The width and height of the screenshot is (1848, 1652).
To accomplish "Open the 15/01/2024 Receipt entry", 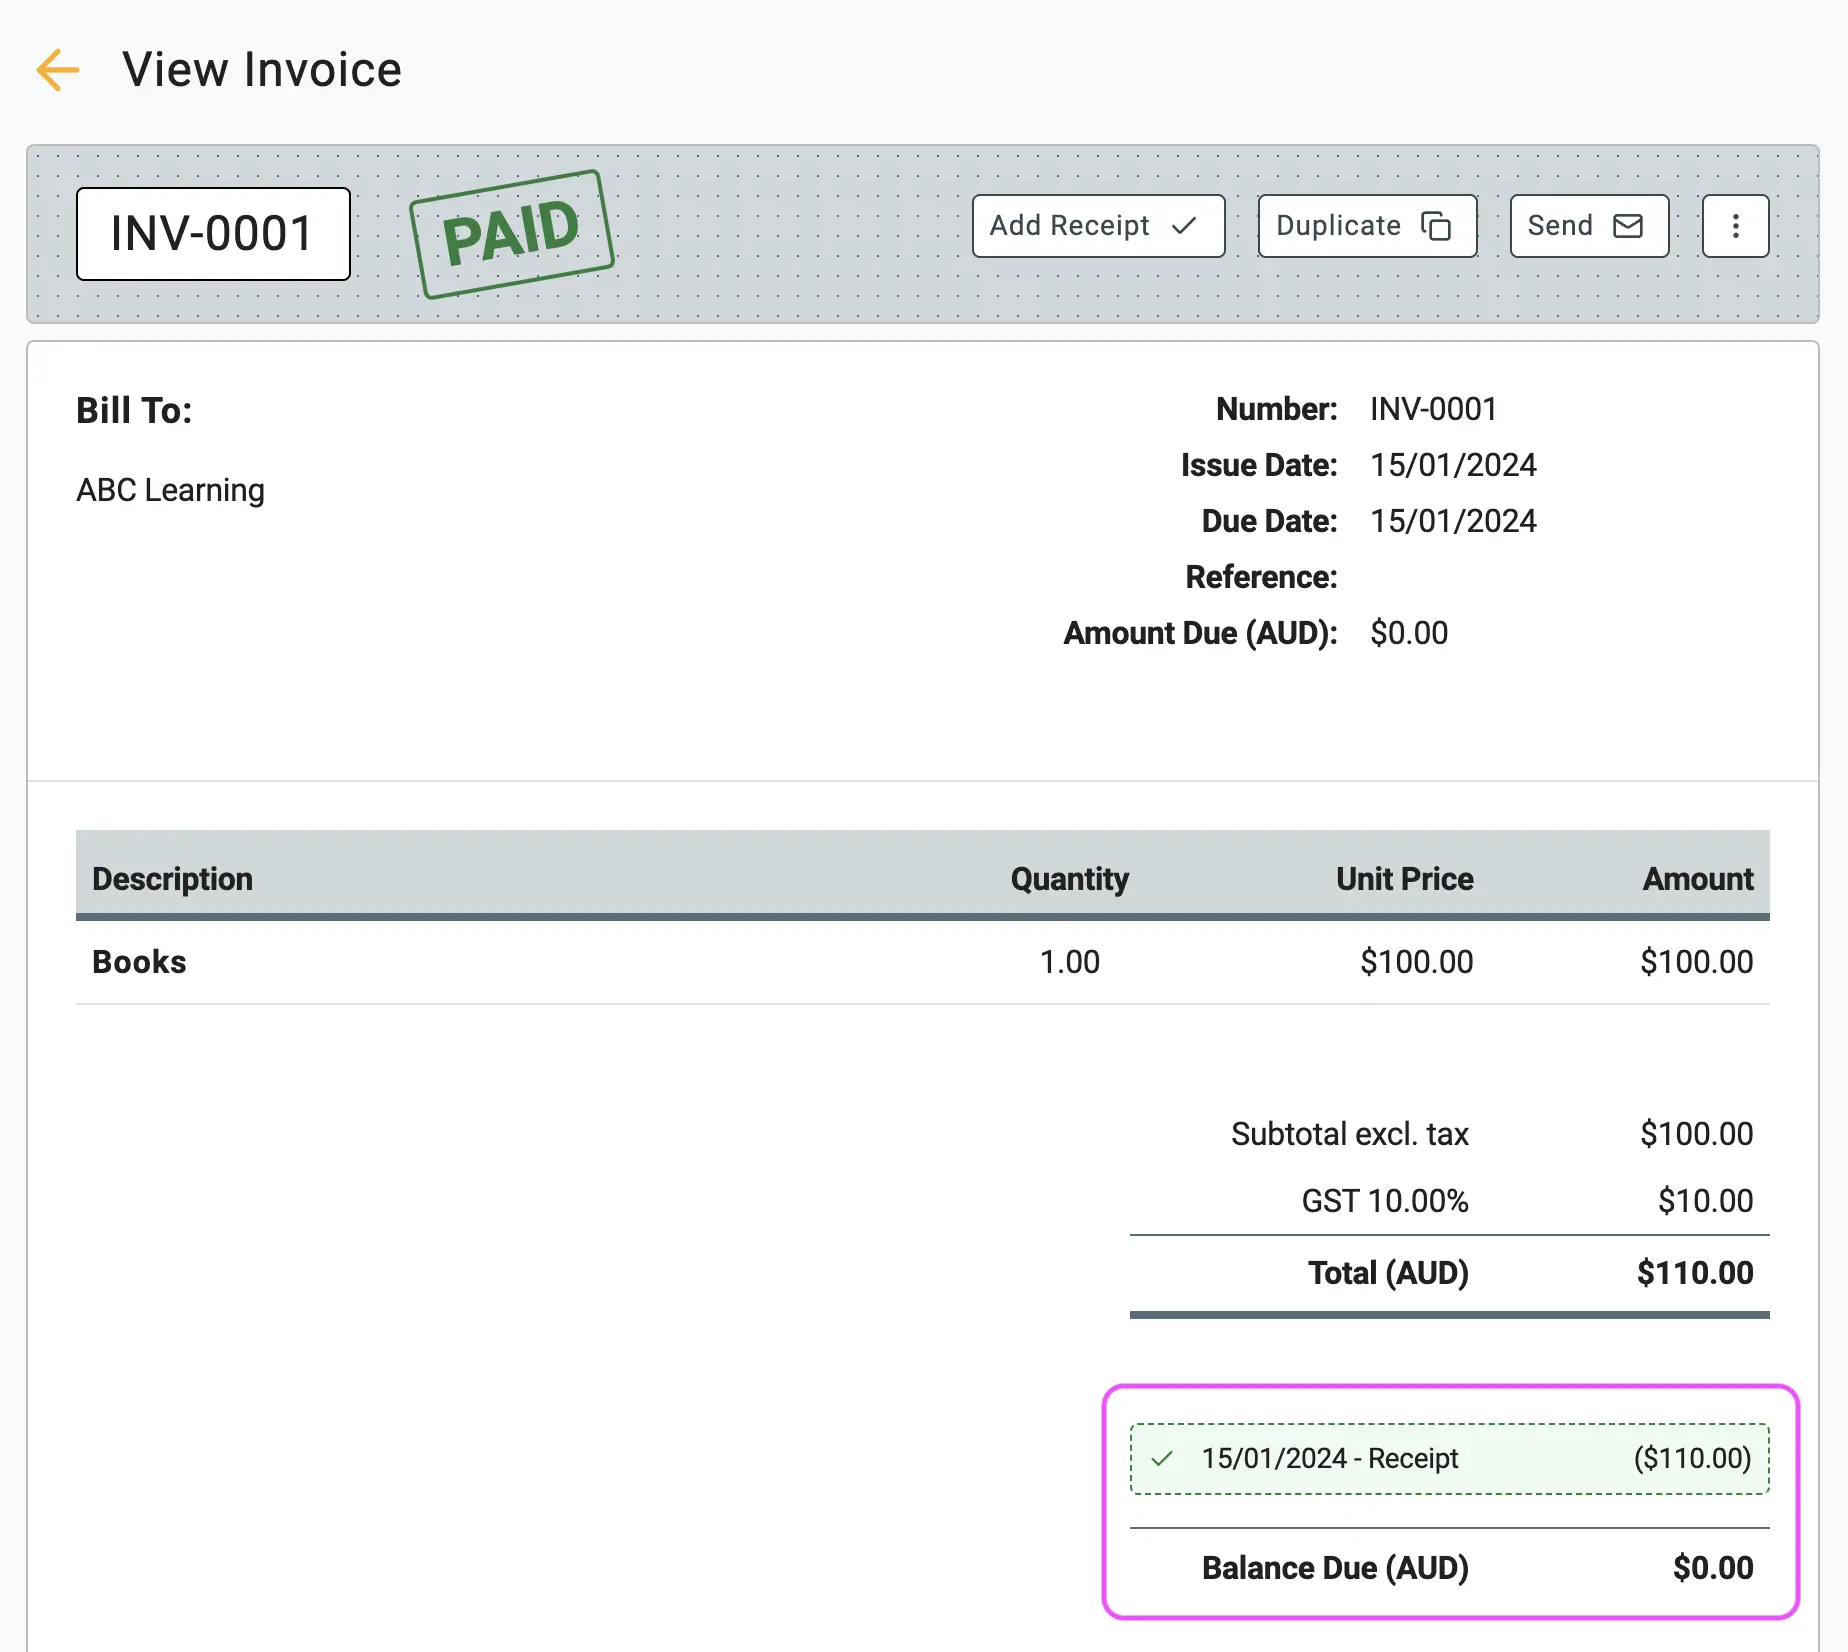I will pos(1449,1459).
